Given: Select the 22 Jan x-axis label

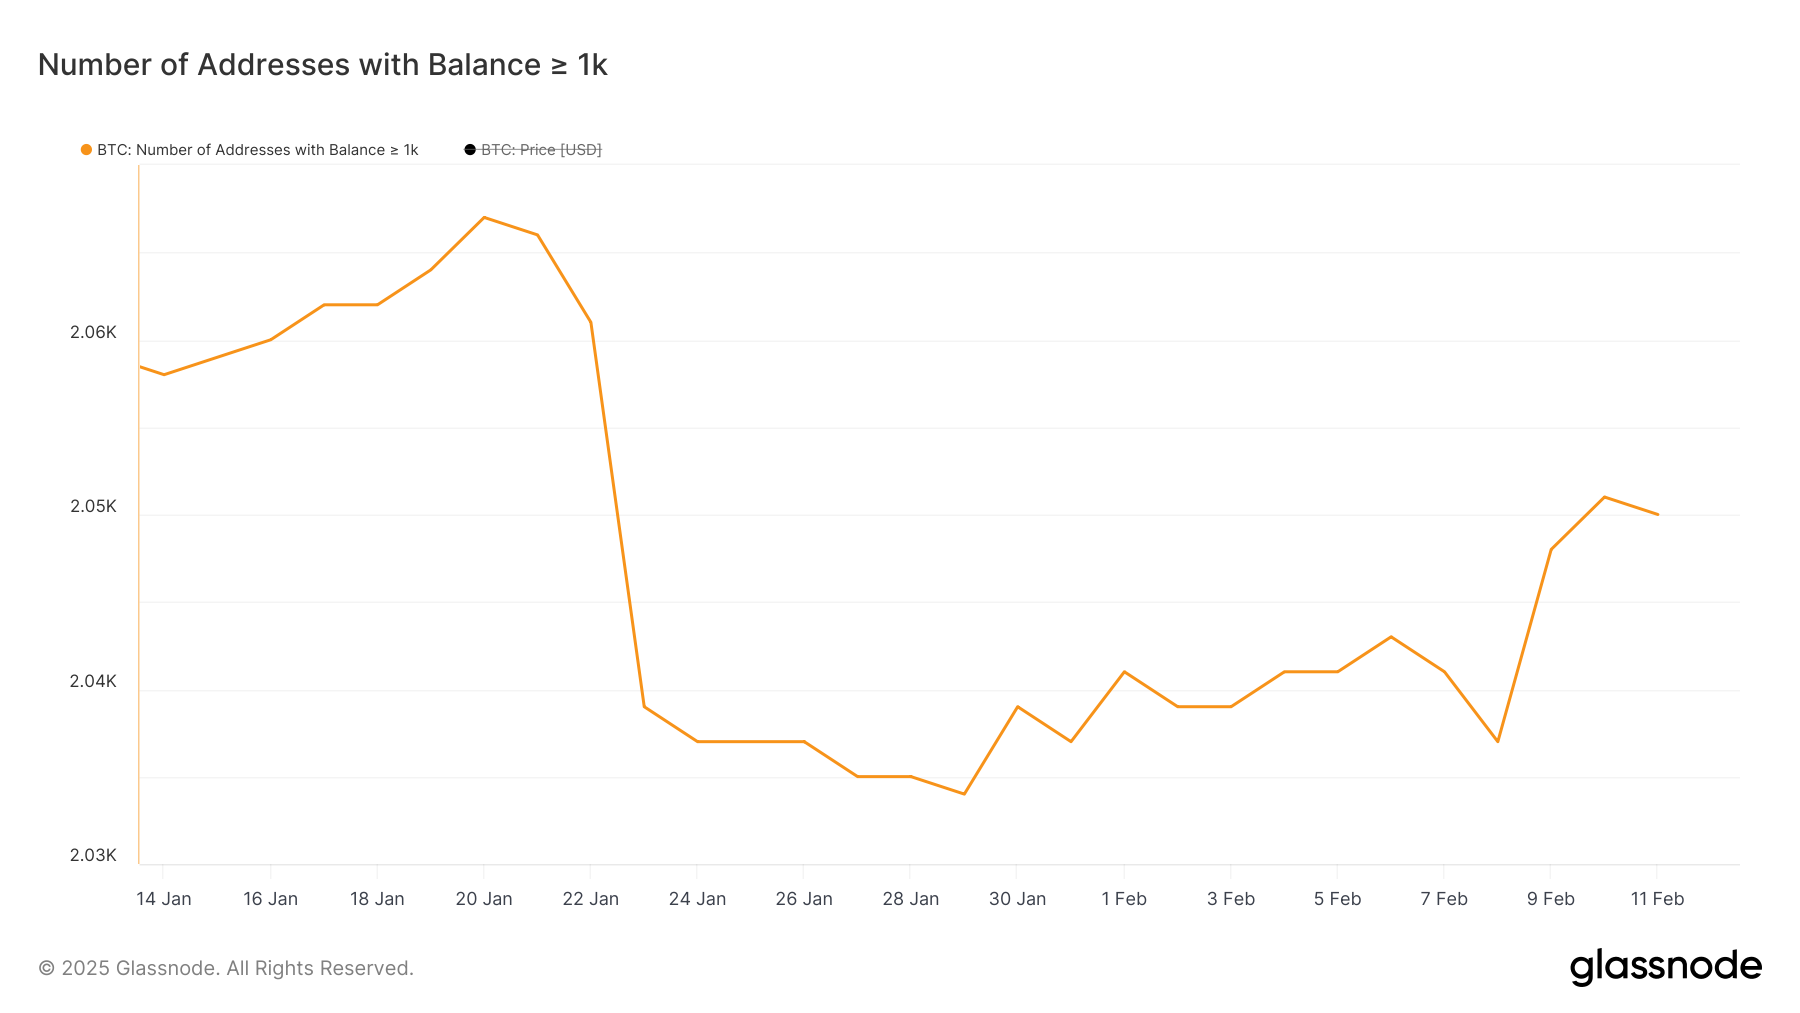Looking at the screenshot, I should click(590, 899).
